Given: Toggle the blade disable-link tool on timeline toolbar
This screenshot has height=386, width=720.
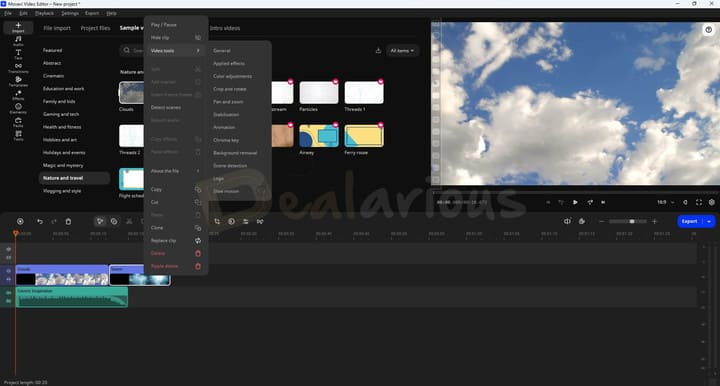Looking at the screenshot, I should 114,222.
